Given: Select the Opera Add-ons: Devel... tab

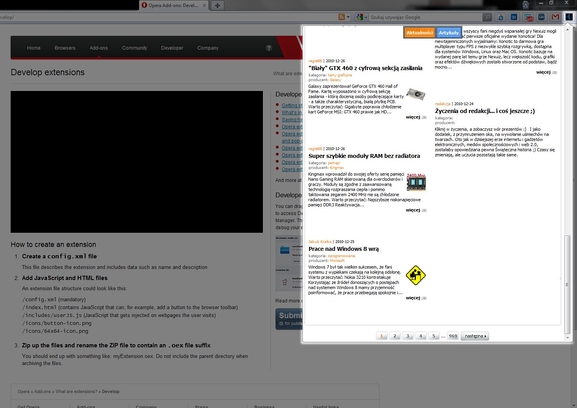Looking at the screenshot, I should pos(173,6).
